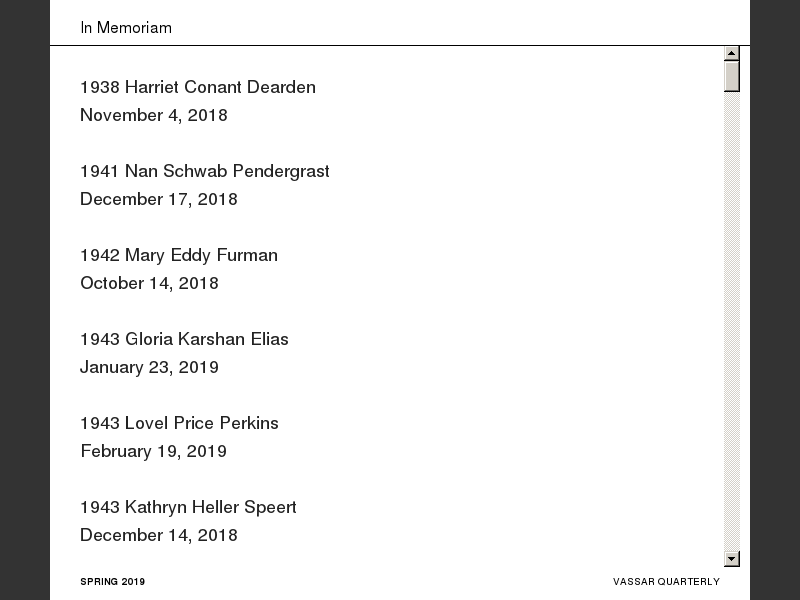Click the date December 17, 2018
This screenshot has height=600, width=800.
click(x=159, y=199)
